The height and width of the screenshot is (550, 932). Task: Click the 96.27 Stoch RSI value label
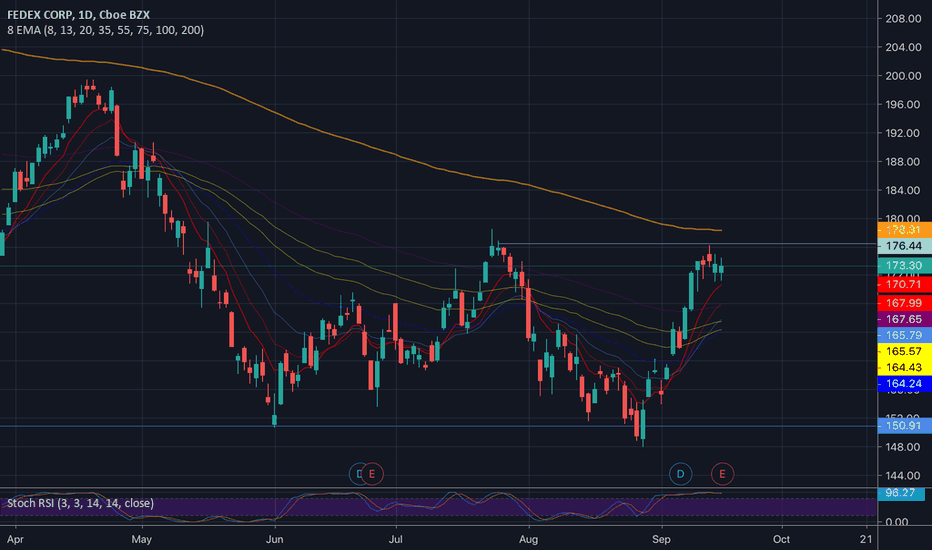(x=900, y=493)
